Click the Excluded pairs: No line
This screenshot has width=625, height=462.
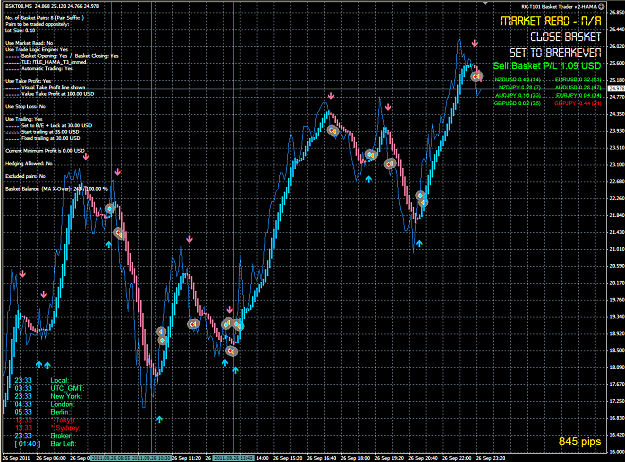coord(25,176)
